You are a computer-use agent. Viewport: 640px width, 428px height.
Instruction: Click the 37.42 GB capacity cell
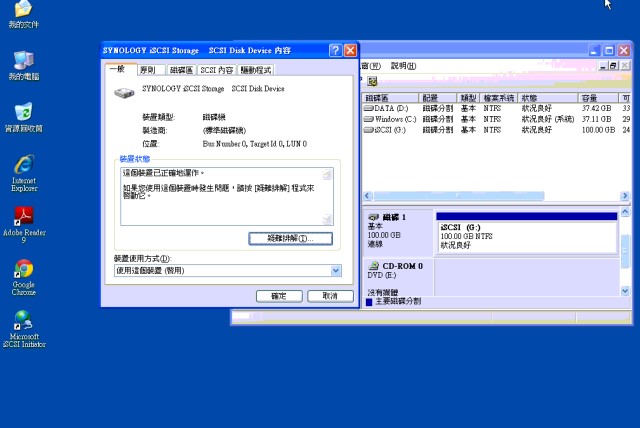pos(596,108)
